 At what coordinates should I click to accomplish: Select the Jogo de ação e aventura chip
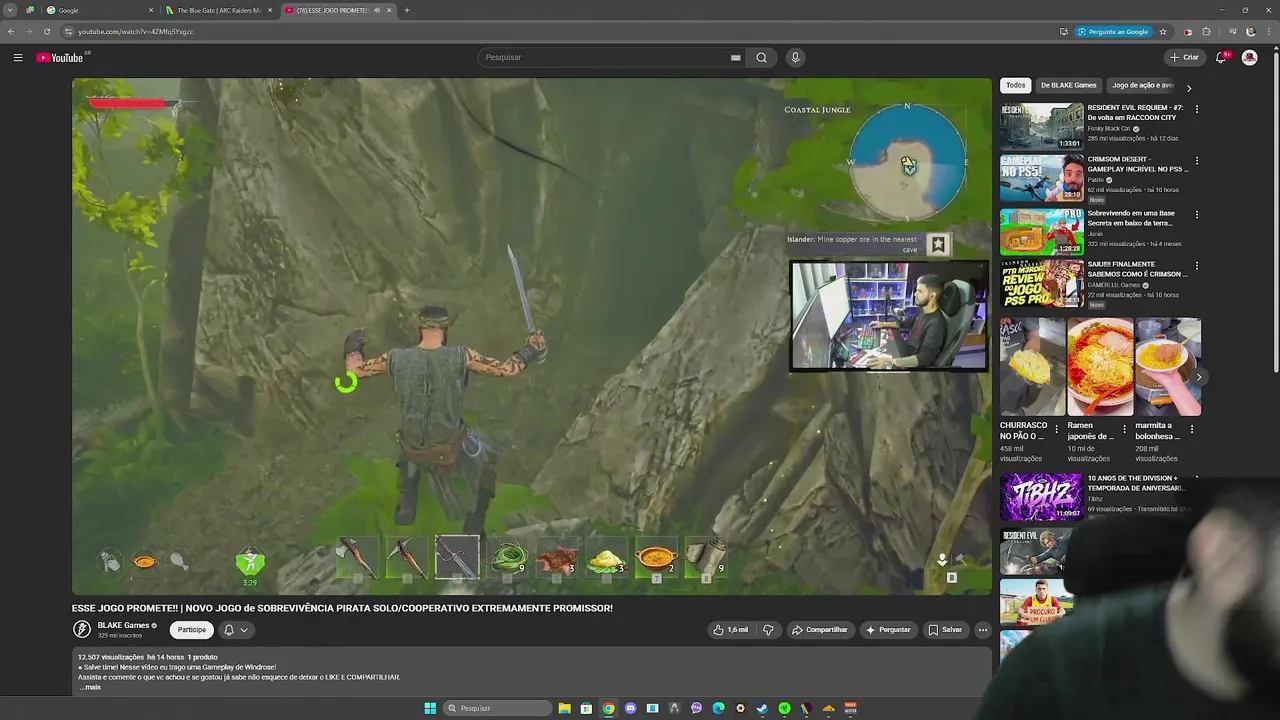click(x=1142, y=85)
